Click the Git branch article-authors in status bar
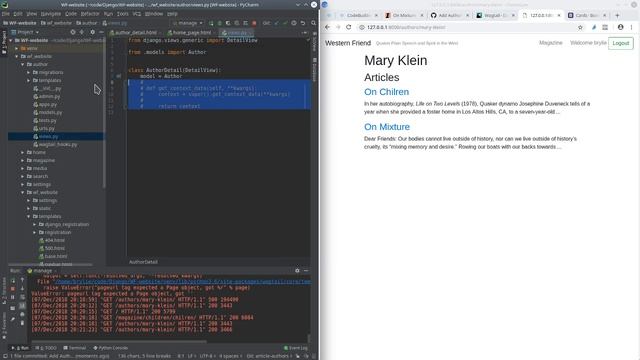This screenshot has width=640, height=360. [269, 356]
